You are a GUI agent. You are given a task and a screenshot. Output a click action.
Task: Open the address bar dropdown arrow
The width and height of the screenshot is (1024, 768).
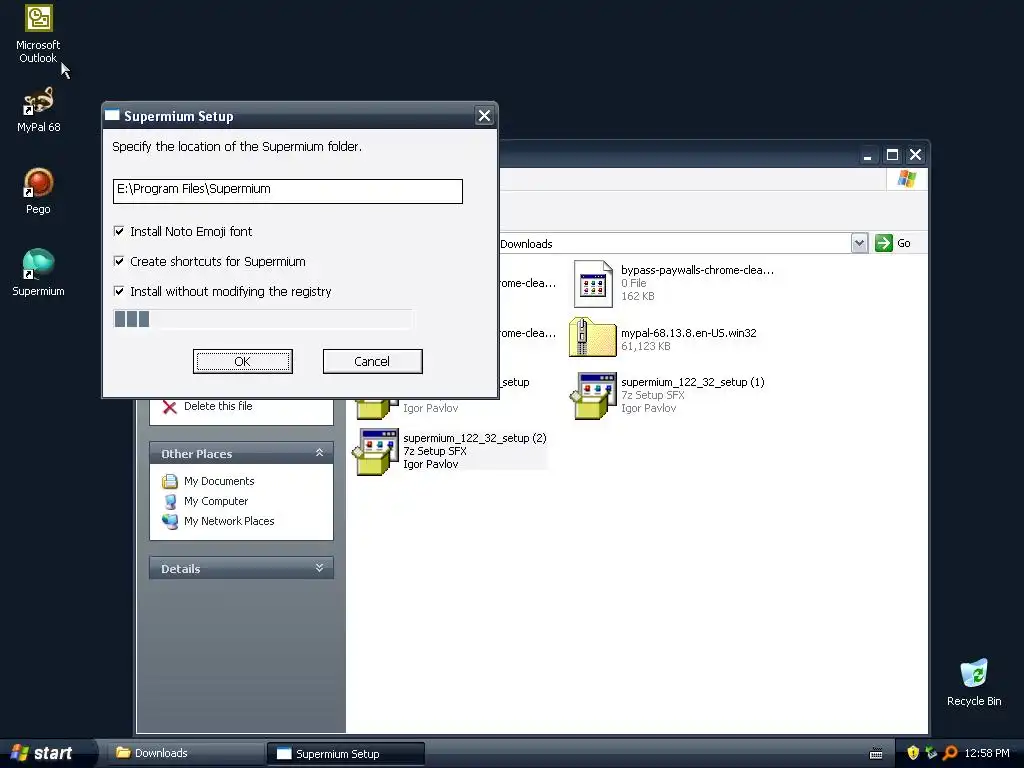859,243
